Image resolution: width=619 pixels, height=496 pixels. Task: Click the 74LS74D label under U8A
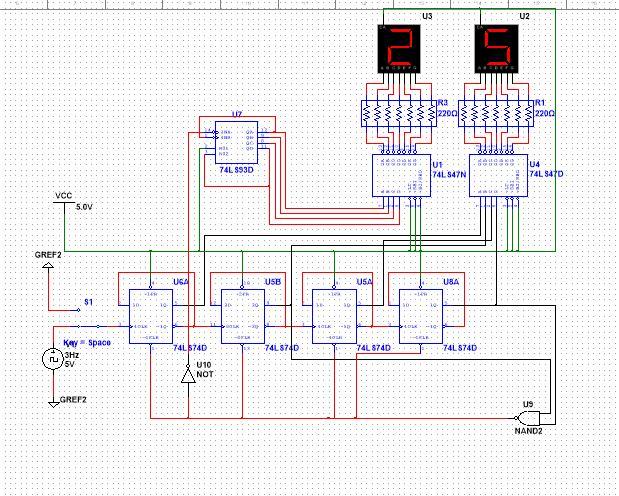pyautogui.click(x=460, y=348)
